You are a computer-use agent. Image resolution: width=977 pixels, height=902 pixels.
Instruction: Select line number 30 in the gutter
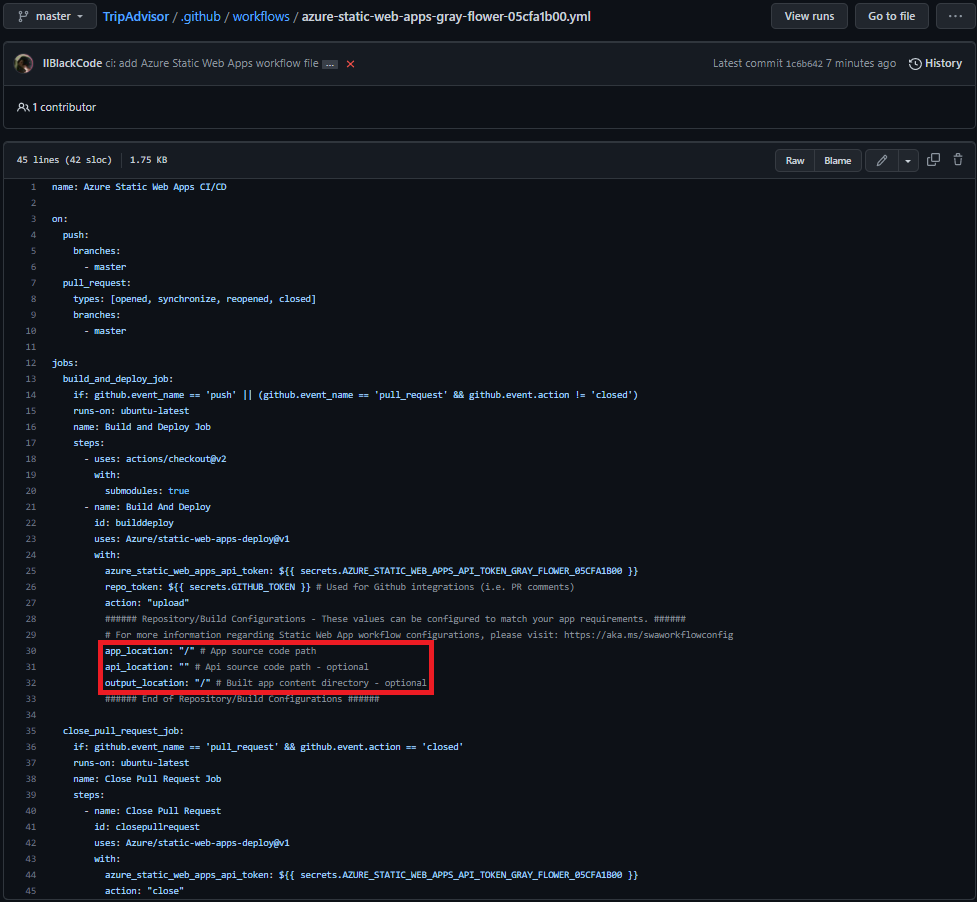[x=31, y=651]
